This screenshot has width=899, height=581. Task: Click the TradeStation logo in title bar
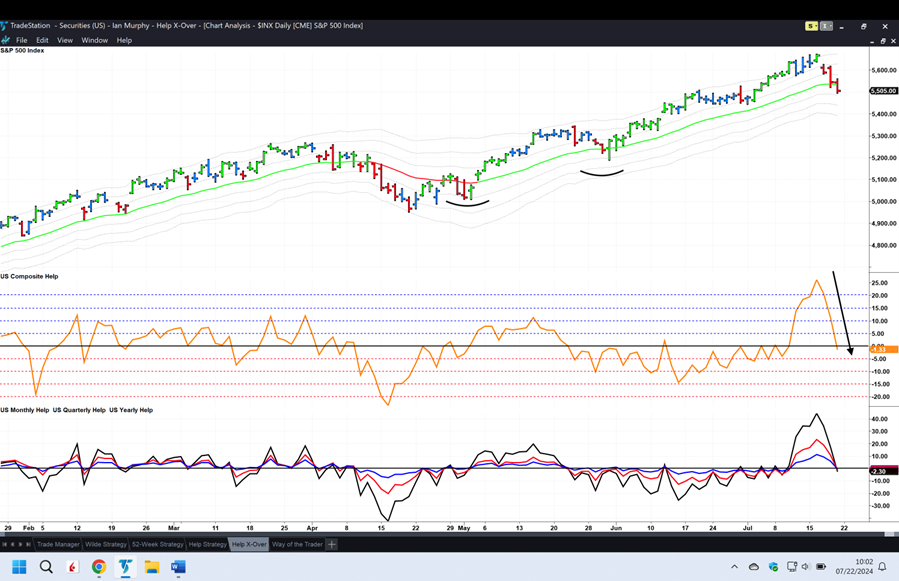(x=4, y=26)
